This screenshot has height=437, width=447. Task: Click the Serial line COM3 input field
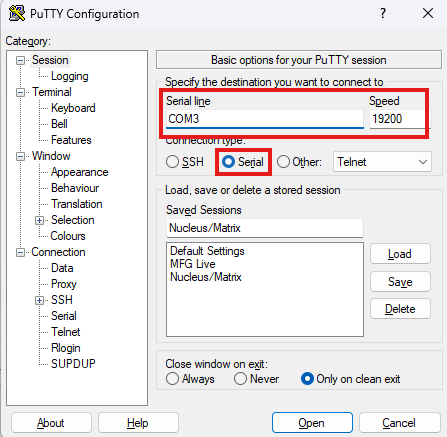pyautogui.click(x=265, y=119)
